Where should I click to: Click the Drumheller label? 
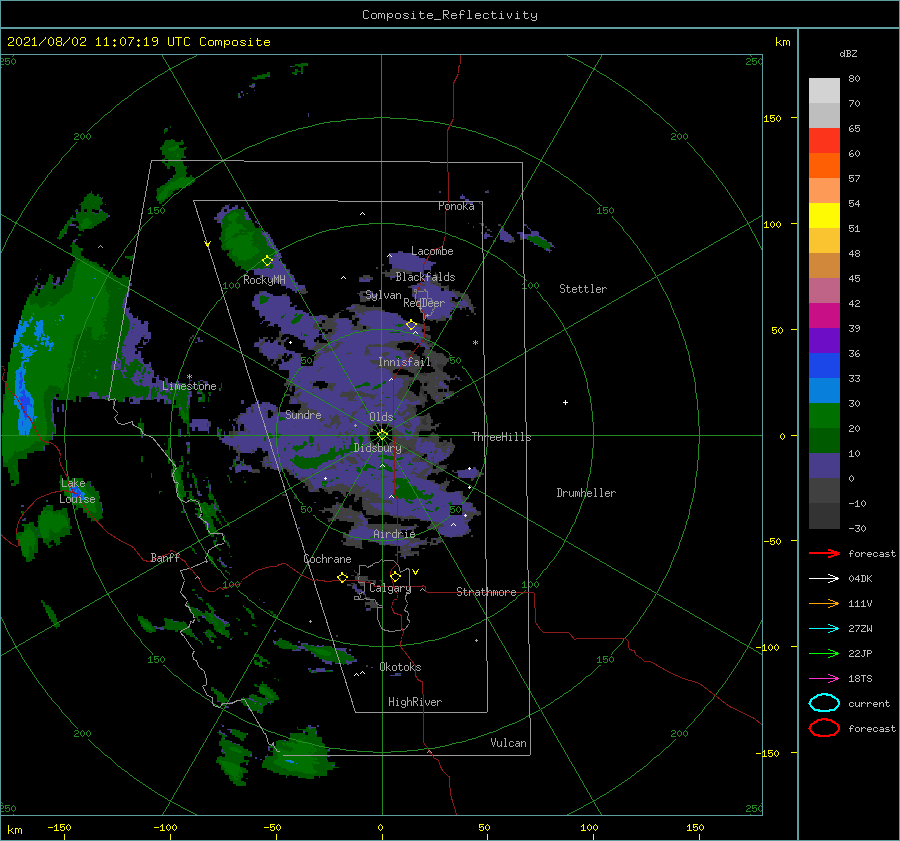point(586,493)
